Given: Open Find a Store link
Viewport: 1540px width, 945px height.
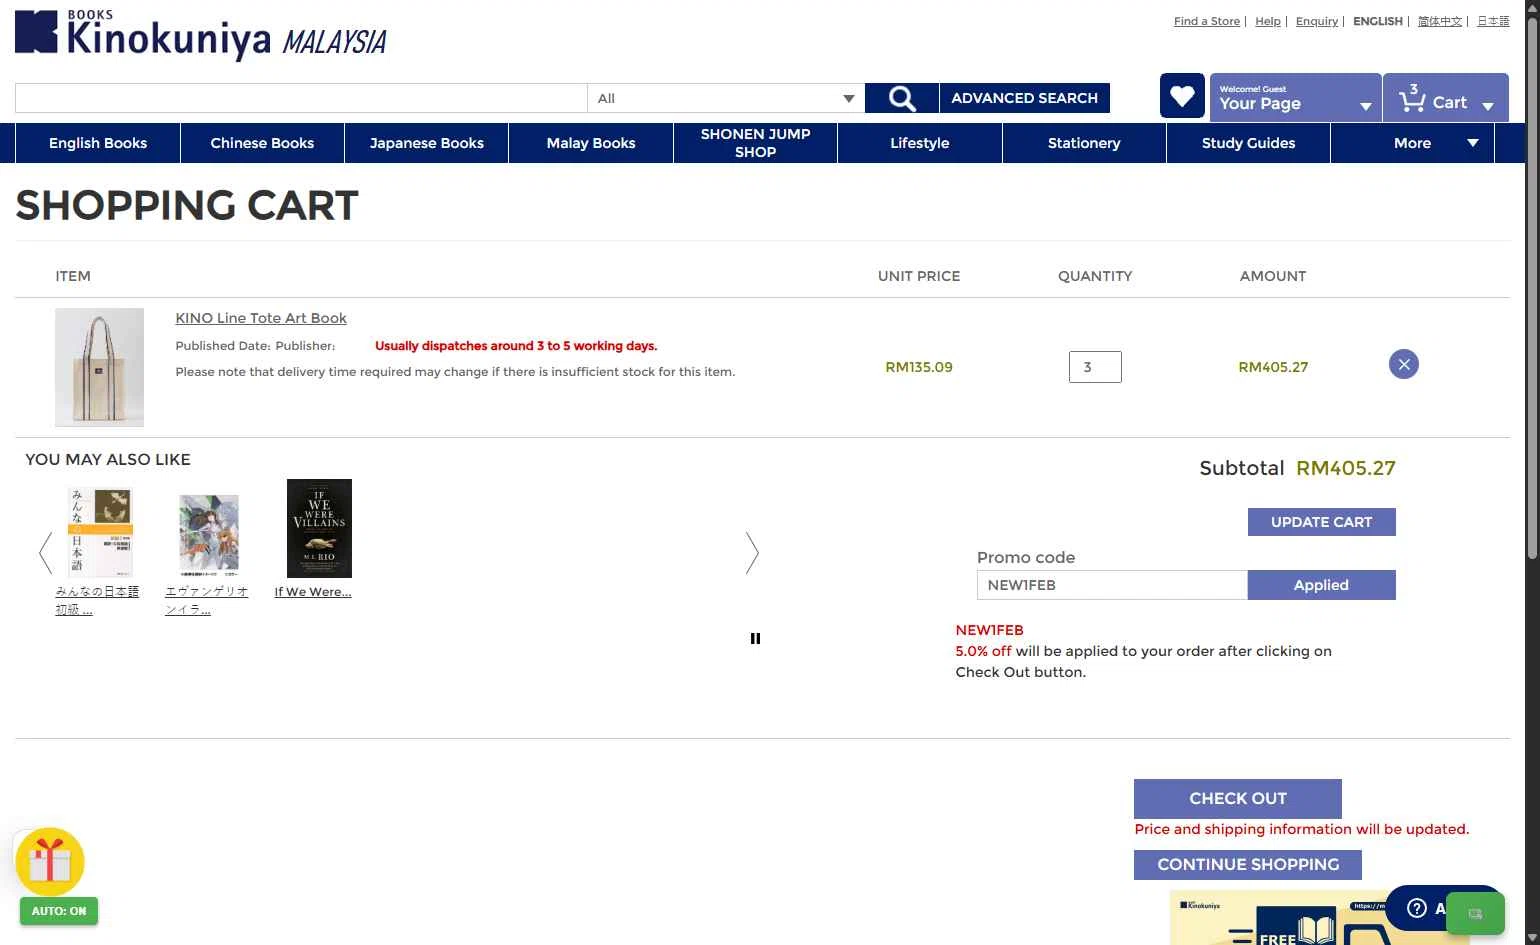Looking at the screenshot, I should click(x=1207, y=21).
